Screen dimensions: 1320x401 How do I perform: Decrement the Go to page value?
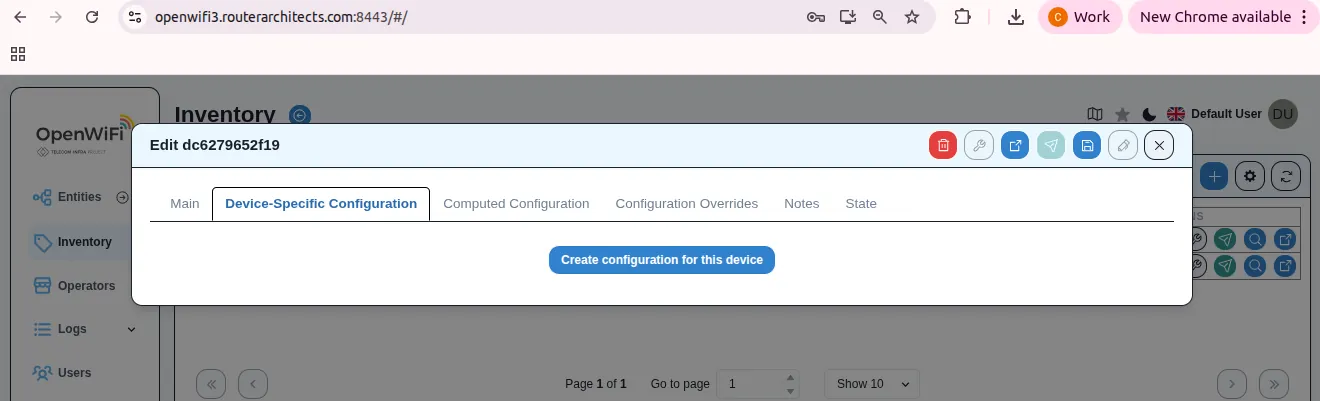click(x=791, y=391)
